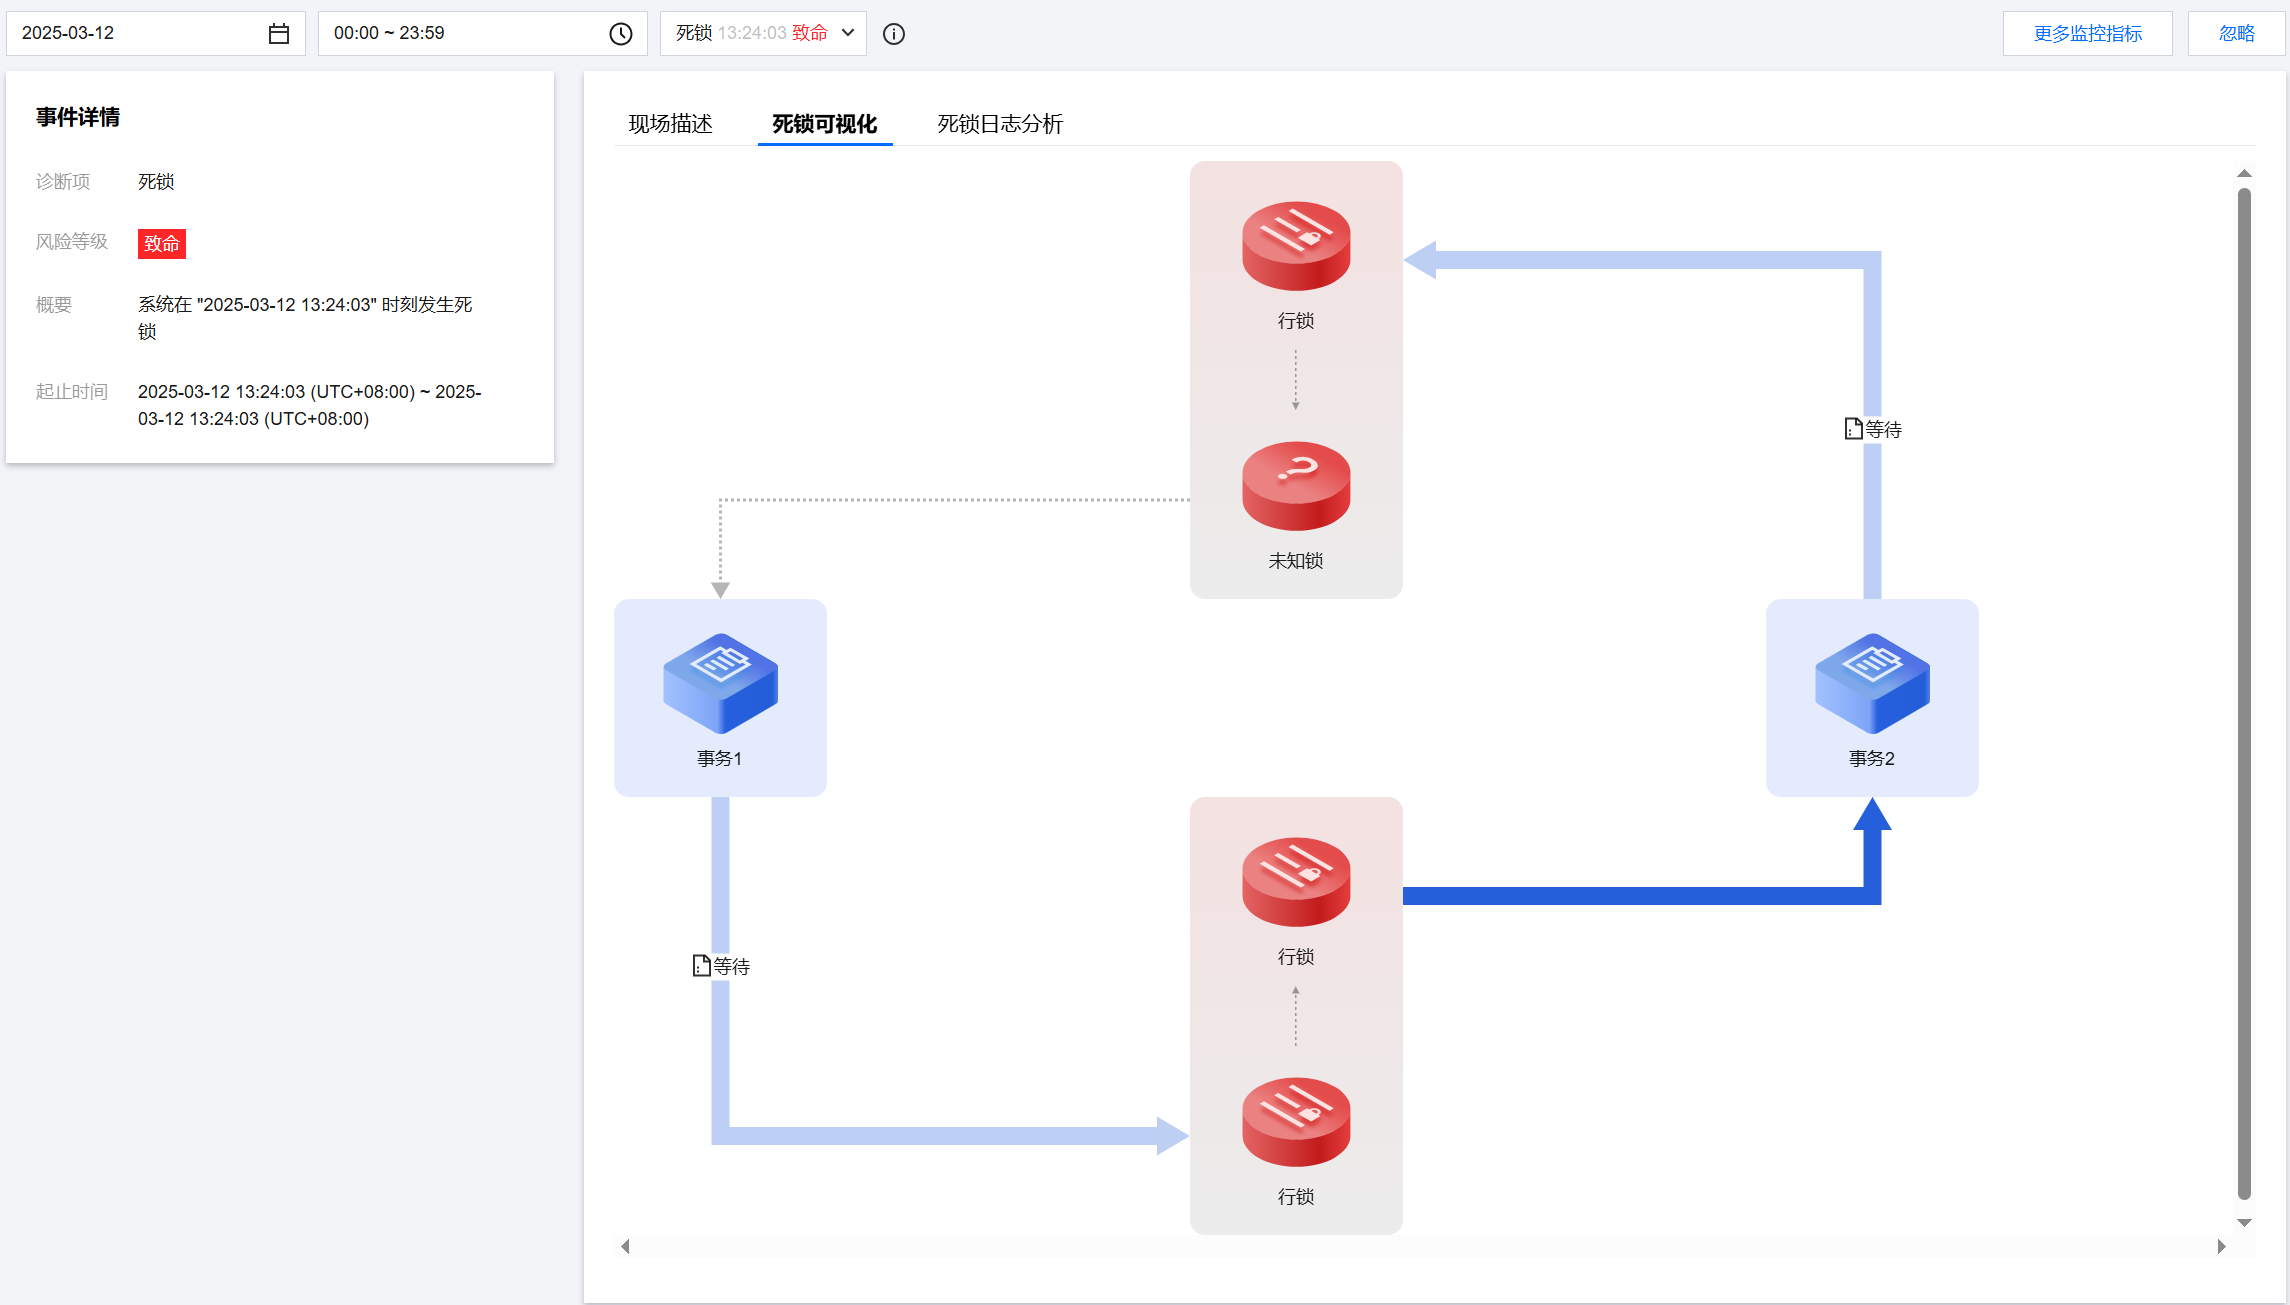Switch to the 死锁日志分析 tab
This screenshot has width=2290, height=1305.
(1000, 124)
